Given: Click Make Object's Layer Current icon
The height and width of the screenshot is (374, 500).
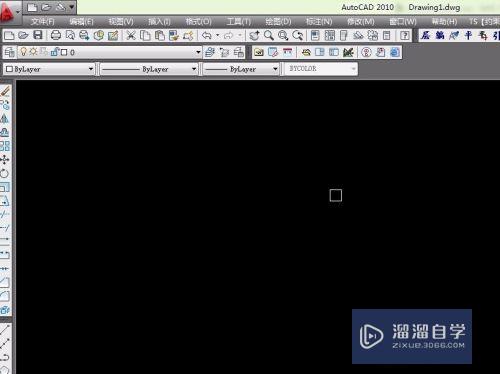Looking at the screenshot, I should click(x=210, y=52).
